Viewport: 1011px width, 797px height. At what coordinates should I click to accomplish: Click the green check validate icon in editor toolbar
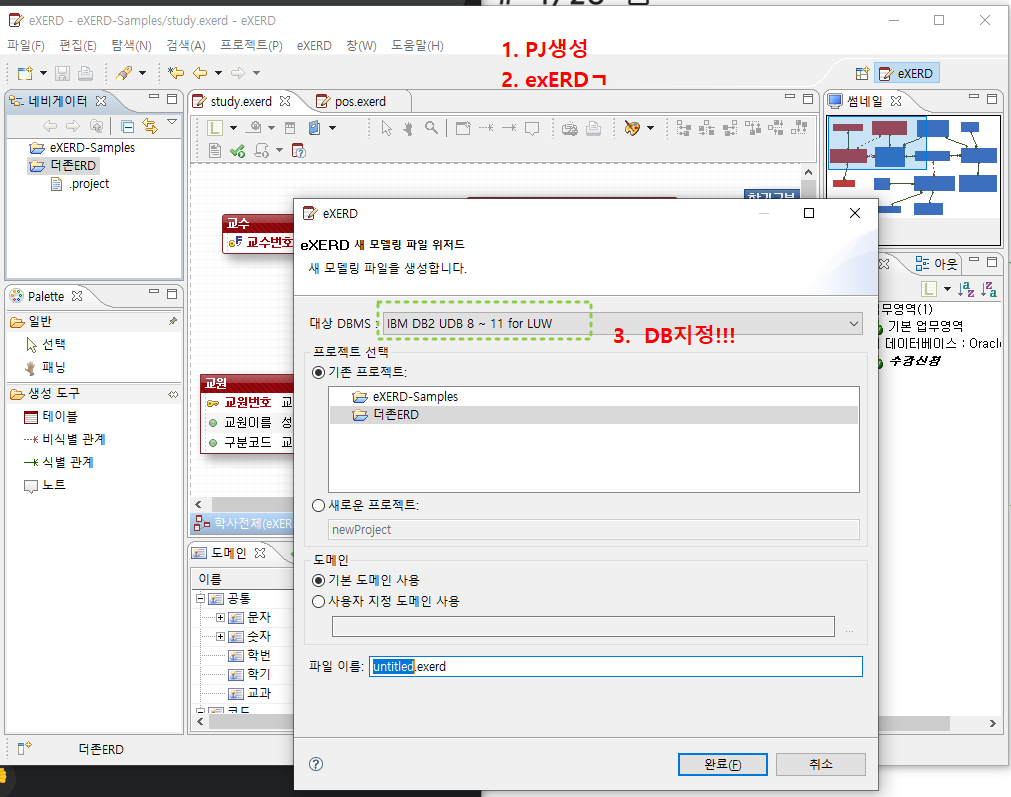(237, 151)
